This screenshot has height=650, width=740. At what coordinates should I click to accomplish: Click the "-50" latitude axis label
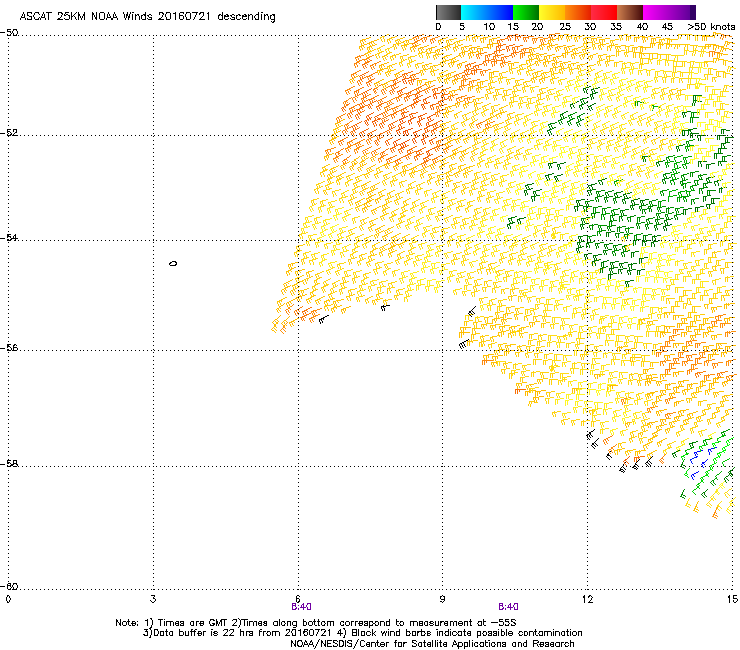pyautogui.click(x=10, y=33)
